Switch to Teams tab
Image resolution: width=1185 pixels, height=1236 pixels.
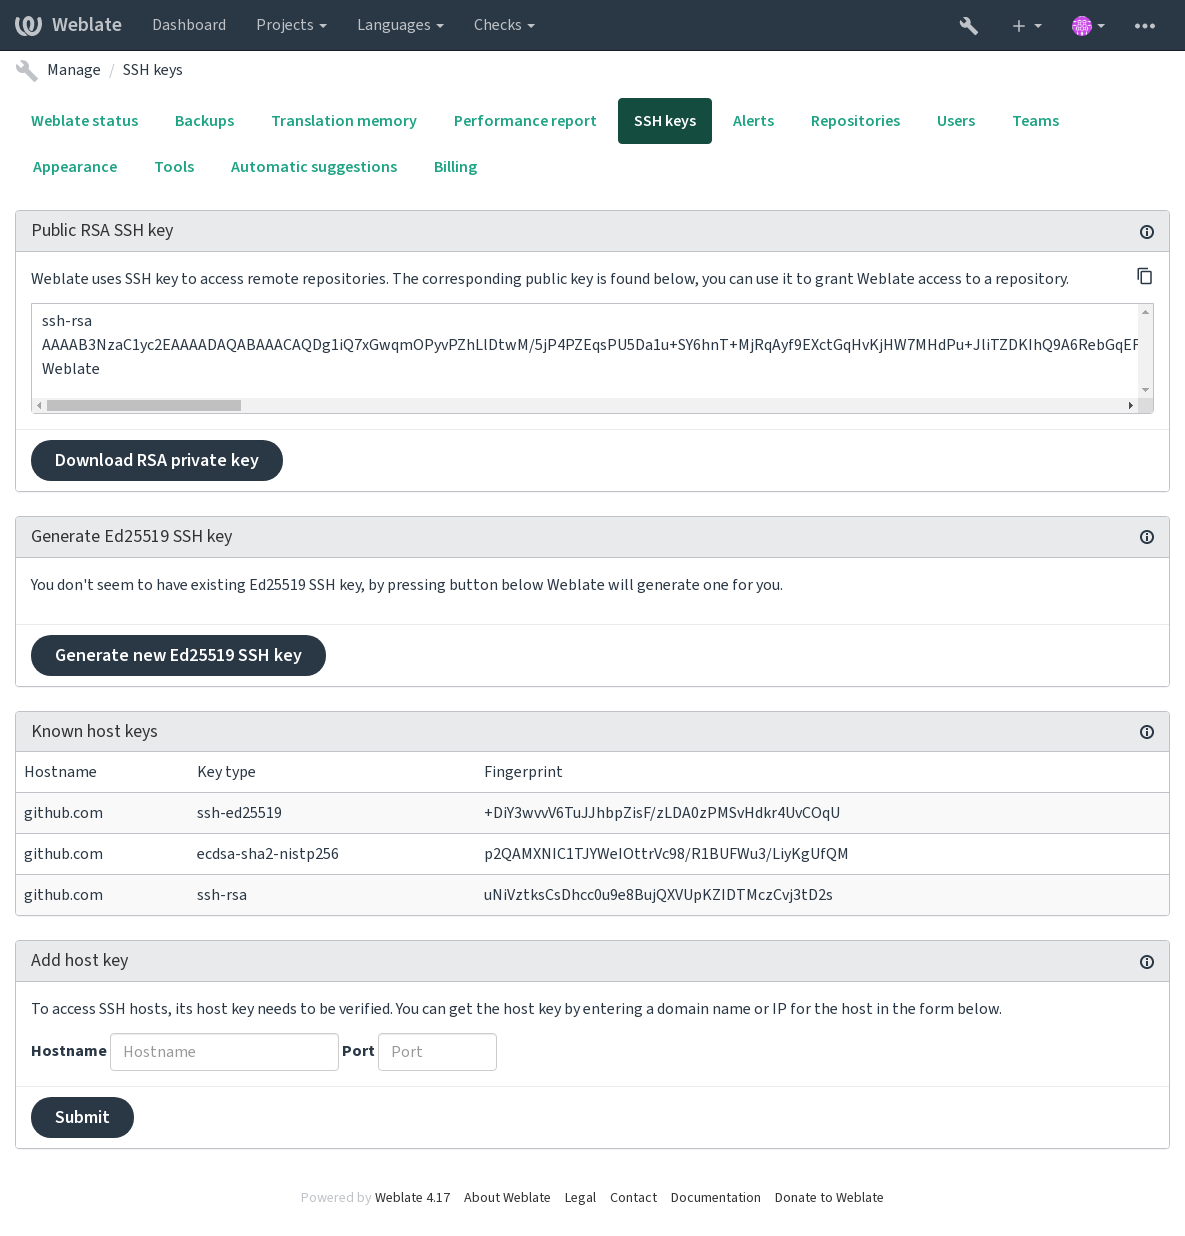(1035, 121)
